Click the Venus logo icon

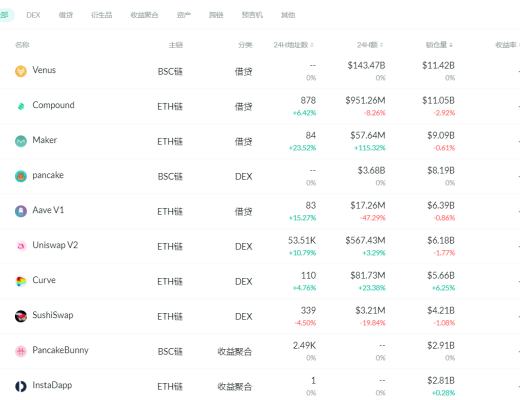coord(21,71)
